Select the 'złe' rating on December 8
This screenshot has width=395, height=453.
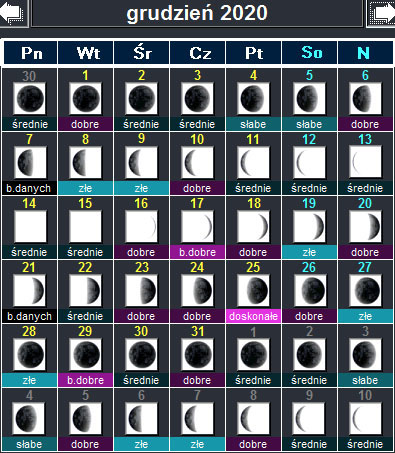click(x=85, y=188)
